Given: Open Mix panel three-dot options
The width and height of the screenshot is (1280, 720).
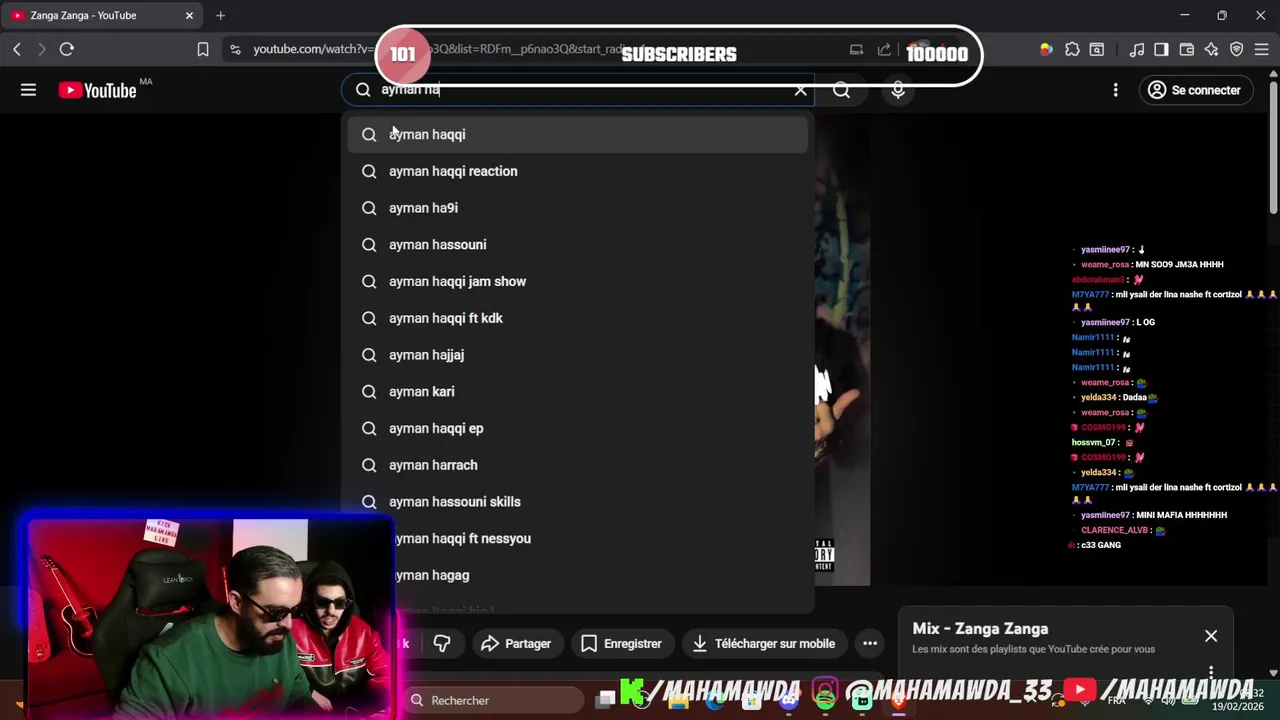Looking at the screenshot, I should pos(1211,672).
